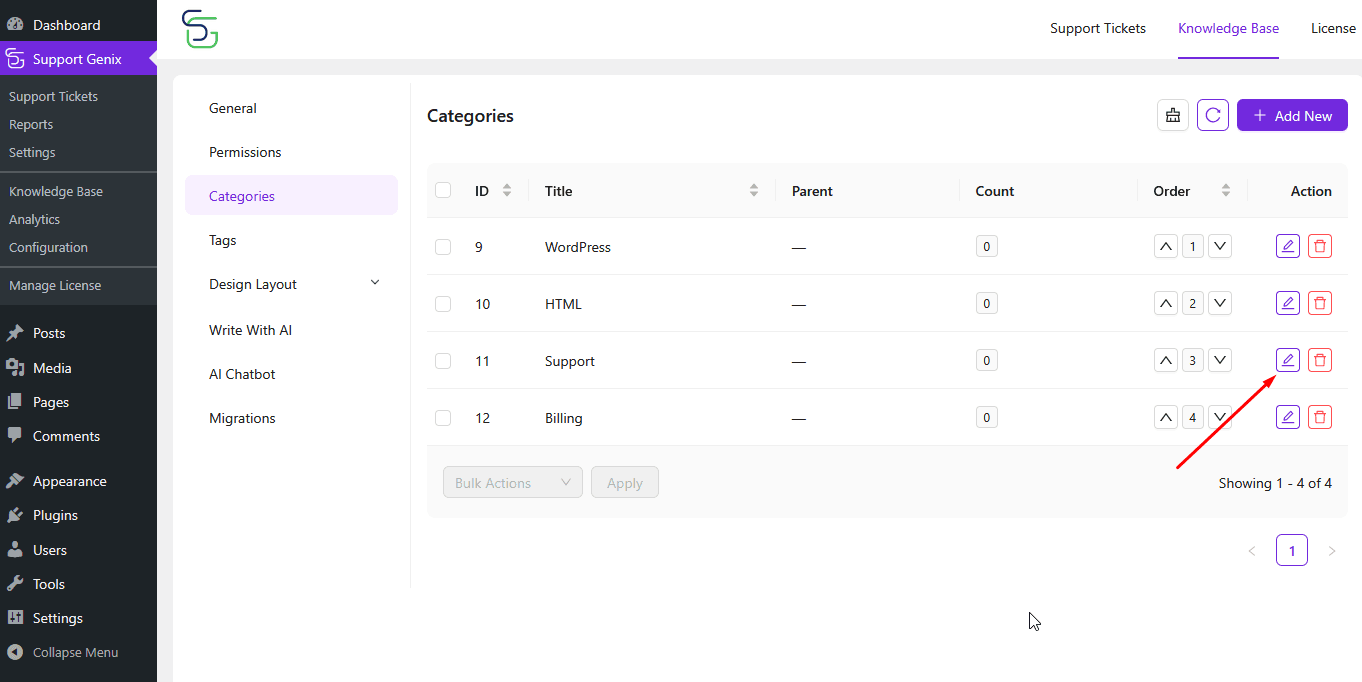Toggle the select-all checkbox in table header

443,190
